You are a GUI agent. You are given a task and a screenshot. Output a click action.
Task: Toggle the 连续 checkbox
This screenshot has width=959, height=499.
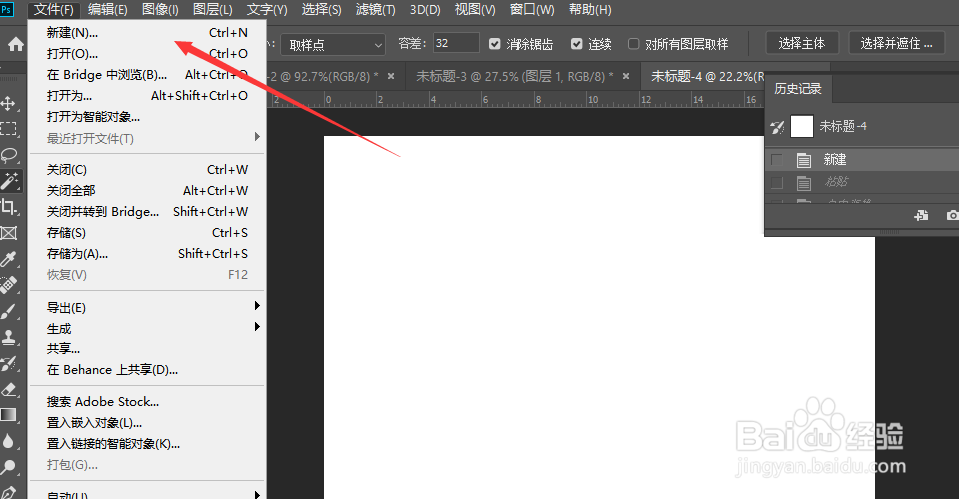(576, 44)
